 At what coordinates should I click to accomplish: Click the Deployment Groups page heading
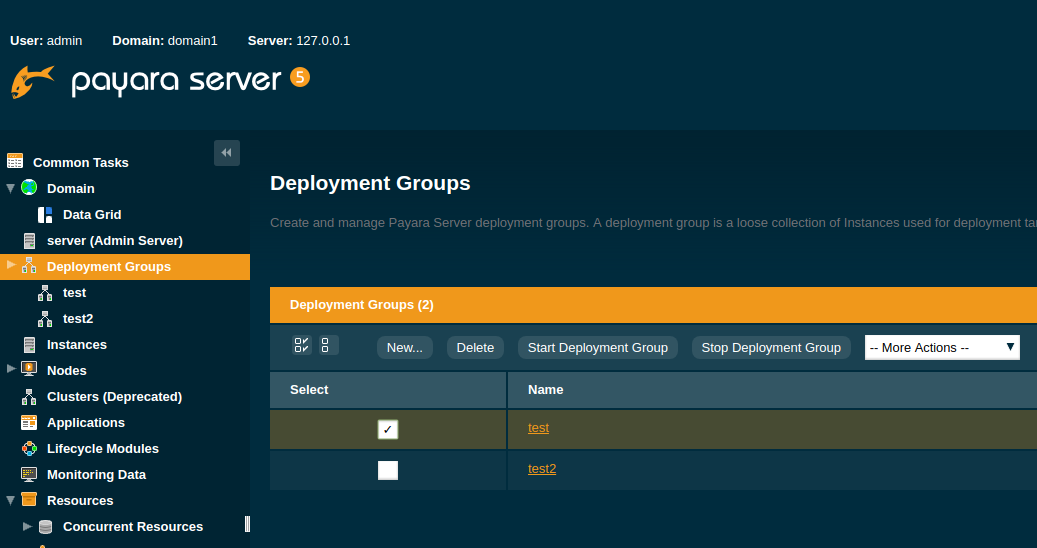370,183
